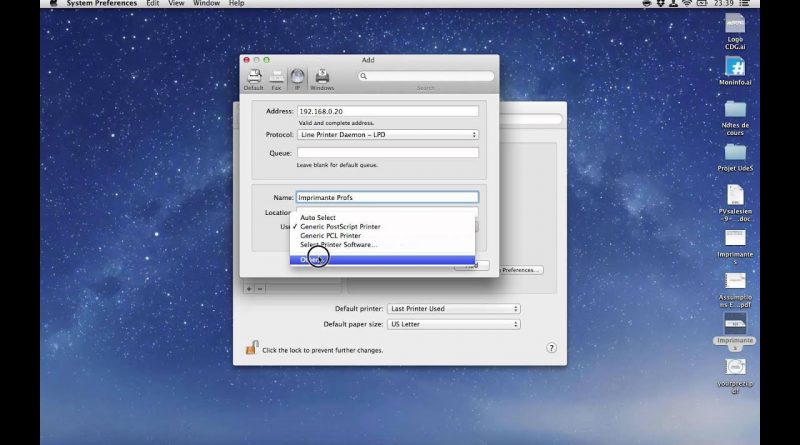
Task: Open the Window menu
Action: pyautogui.click(x=206, y=3)
